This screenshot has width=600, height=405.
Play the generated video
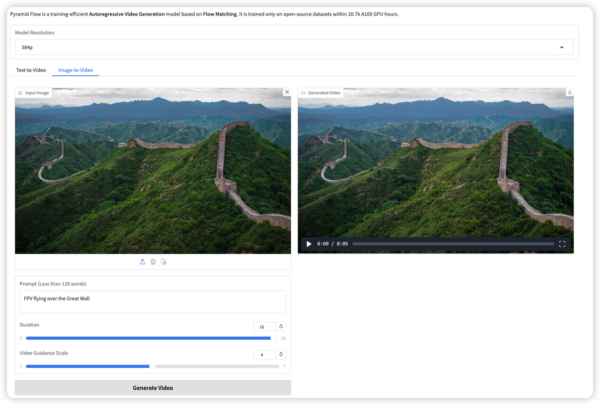(308, 243)
